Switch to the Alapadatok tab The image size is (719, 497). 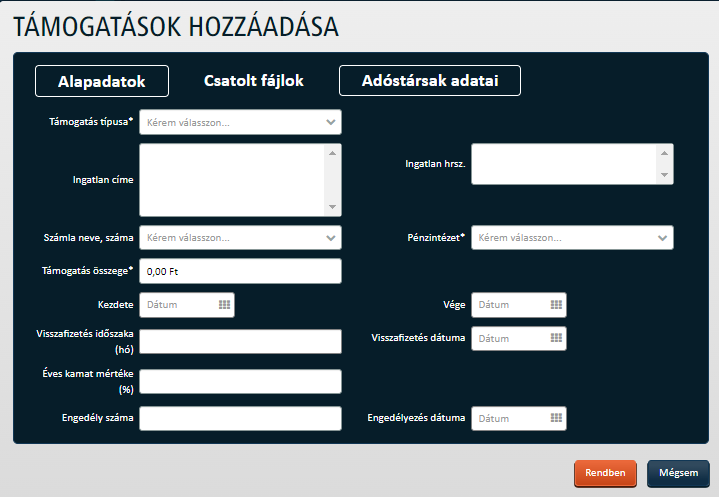102,81
